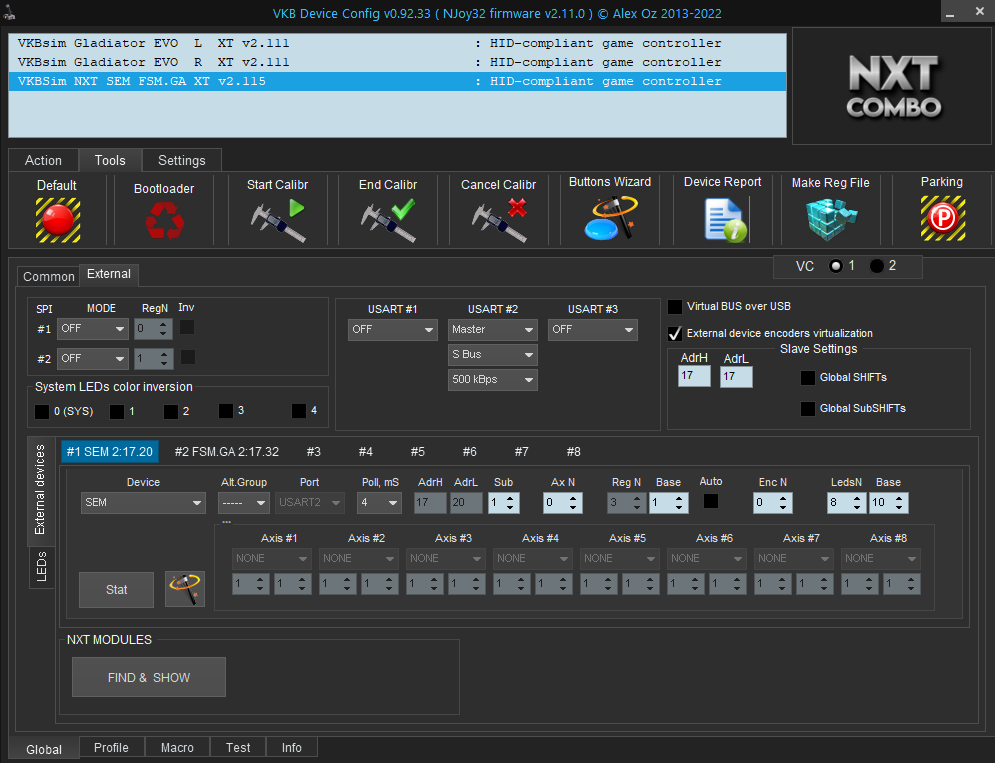This screenshot has width=995, height=763.
Task: Click the Slave AdrL input field
Action: click(x=737, y=376)
